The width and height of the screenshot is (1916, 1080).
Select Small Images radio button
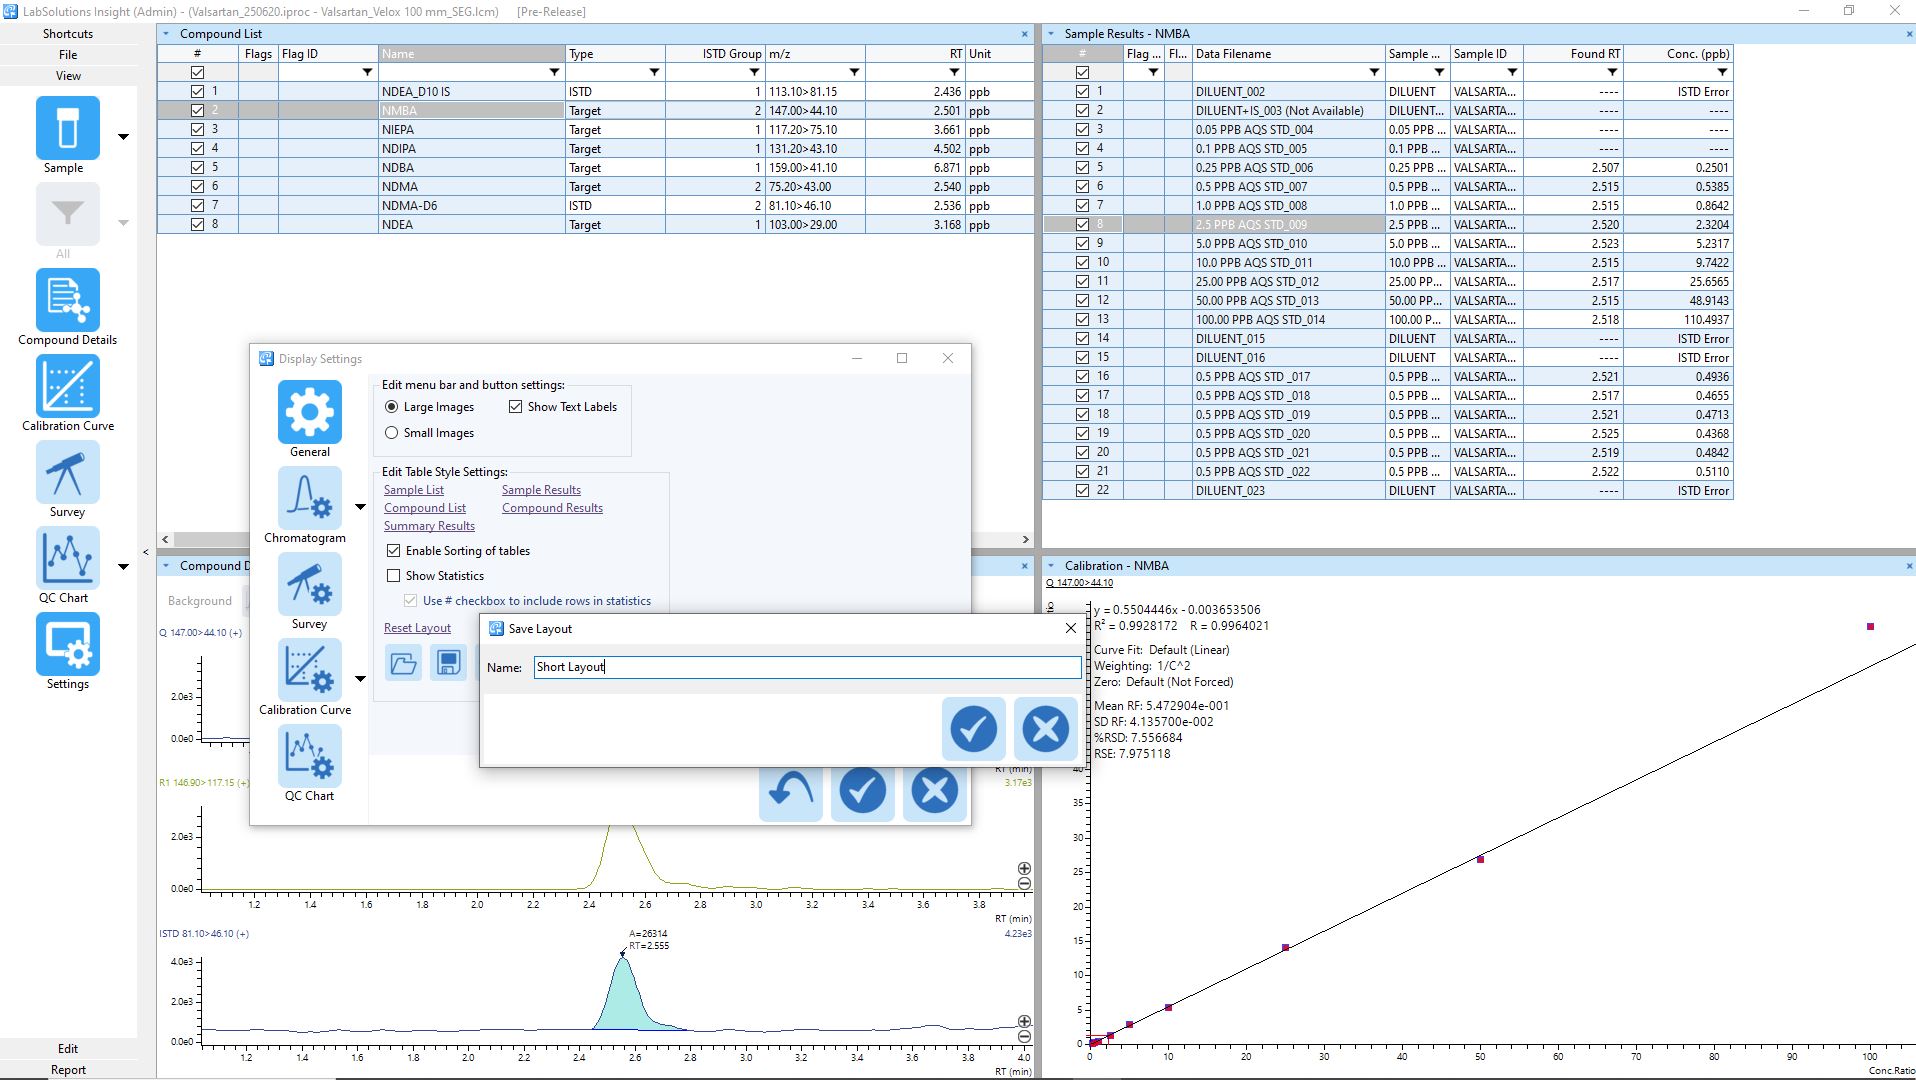392,433
